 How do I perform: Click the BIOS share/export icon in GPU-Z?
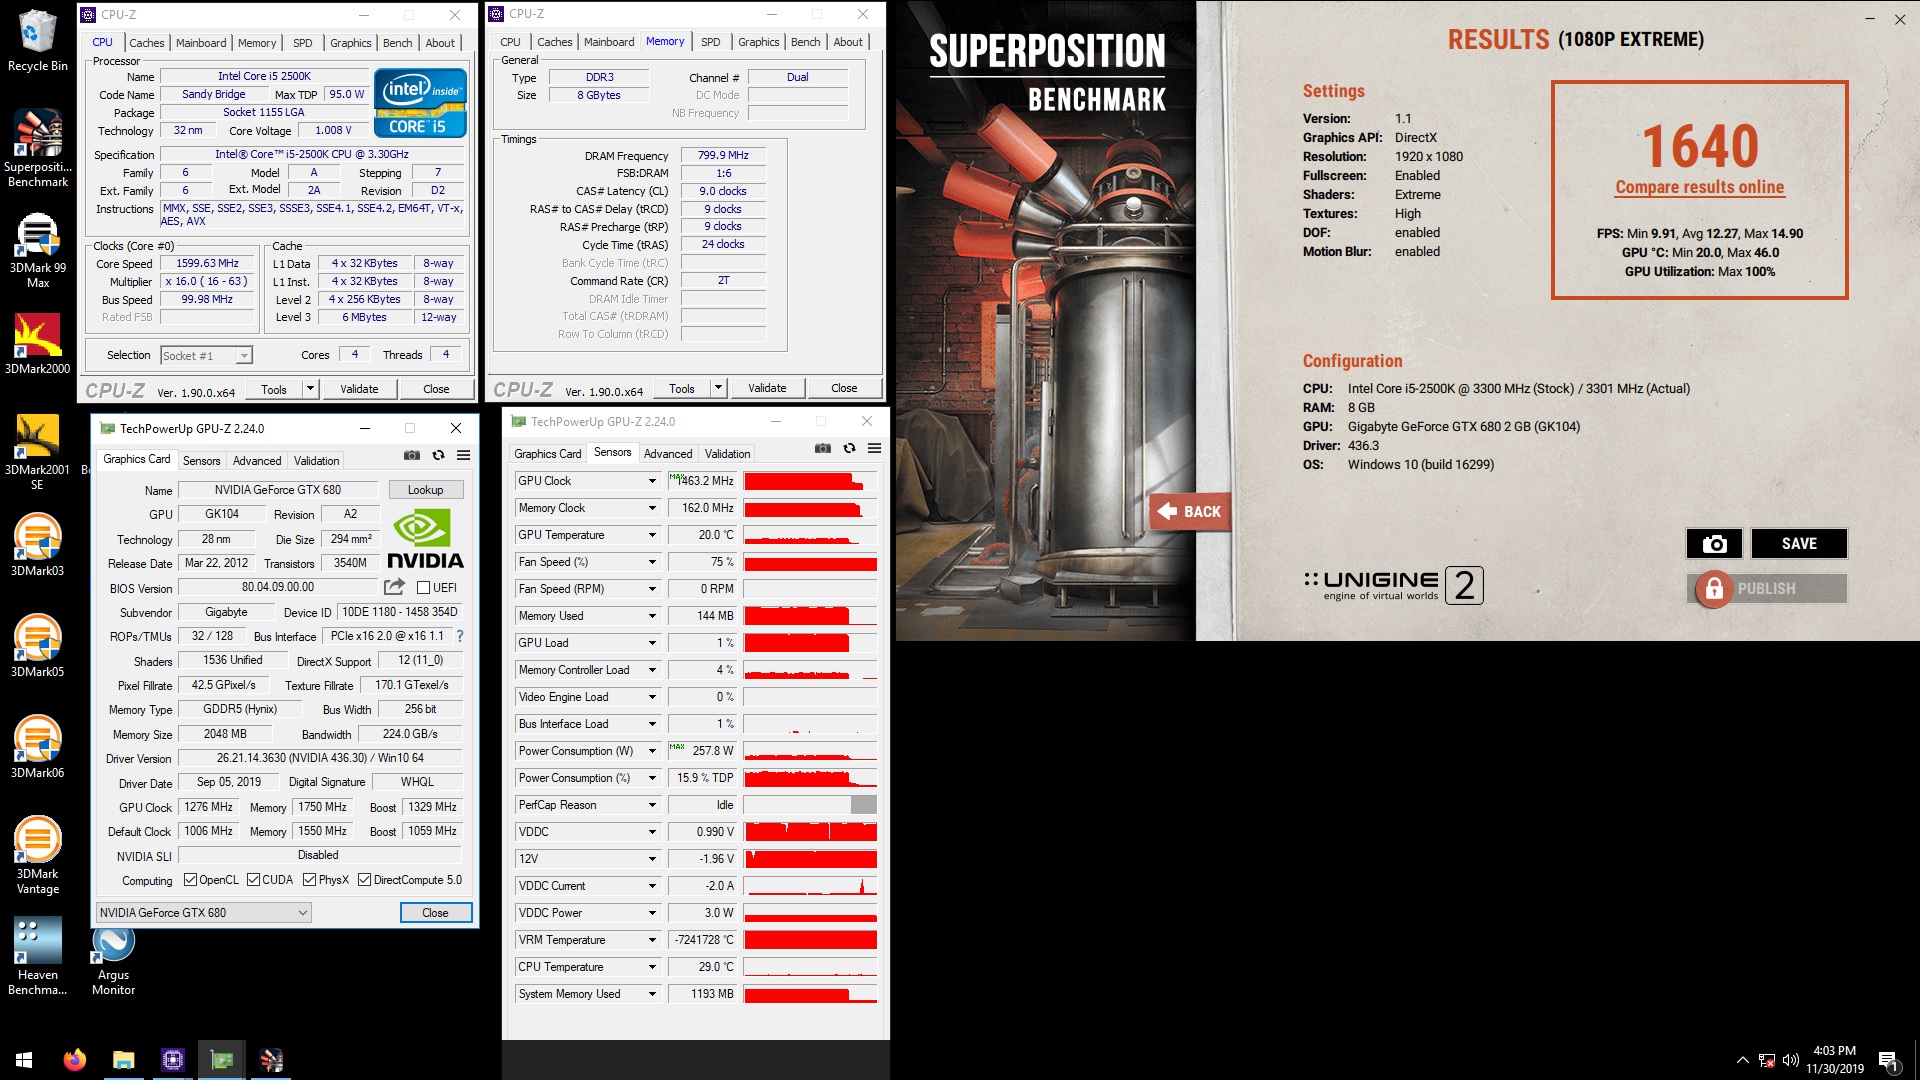394,587
